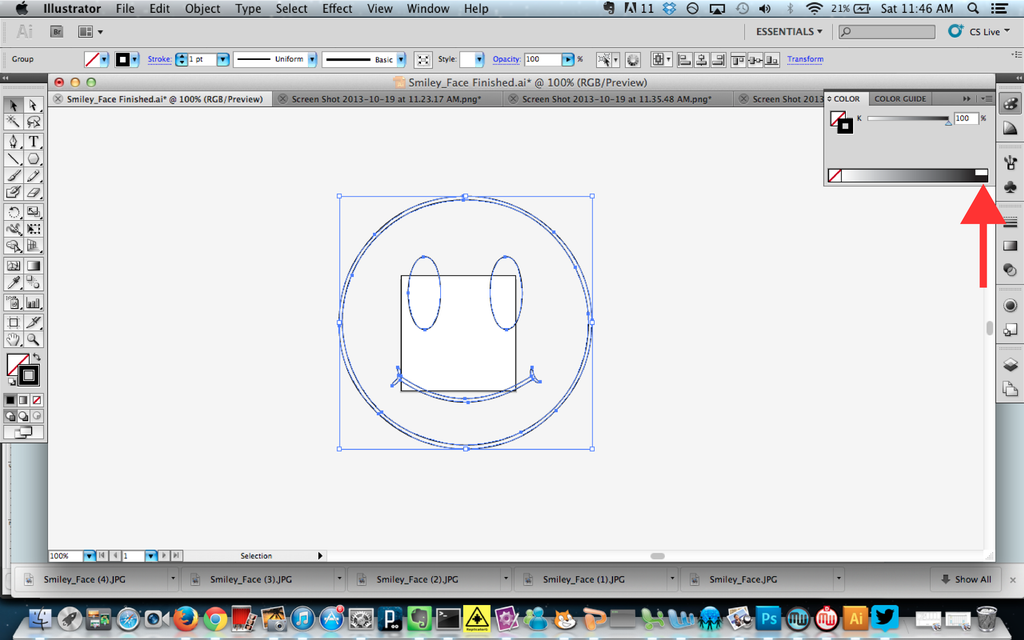This screenshot has height=640, width=1024.
Task: Choose the Eyedropper tool
Action: tap(13, 284)
